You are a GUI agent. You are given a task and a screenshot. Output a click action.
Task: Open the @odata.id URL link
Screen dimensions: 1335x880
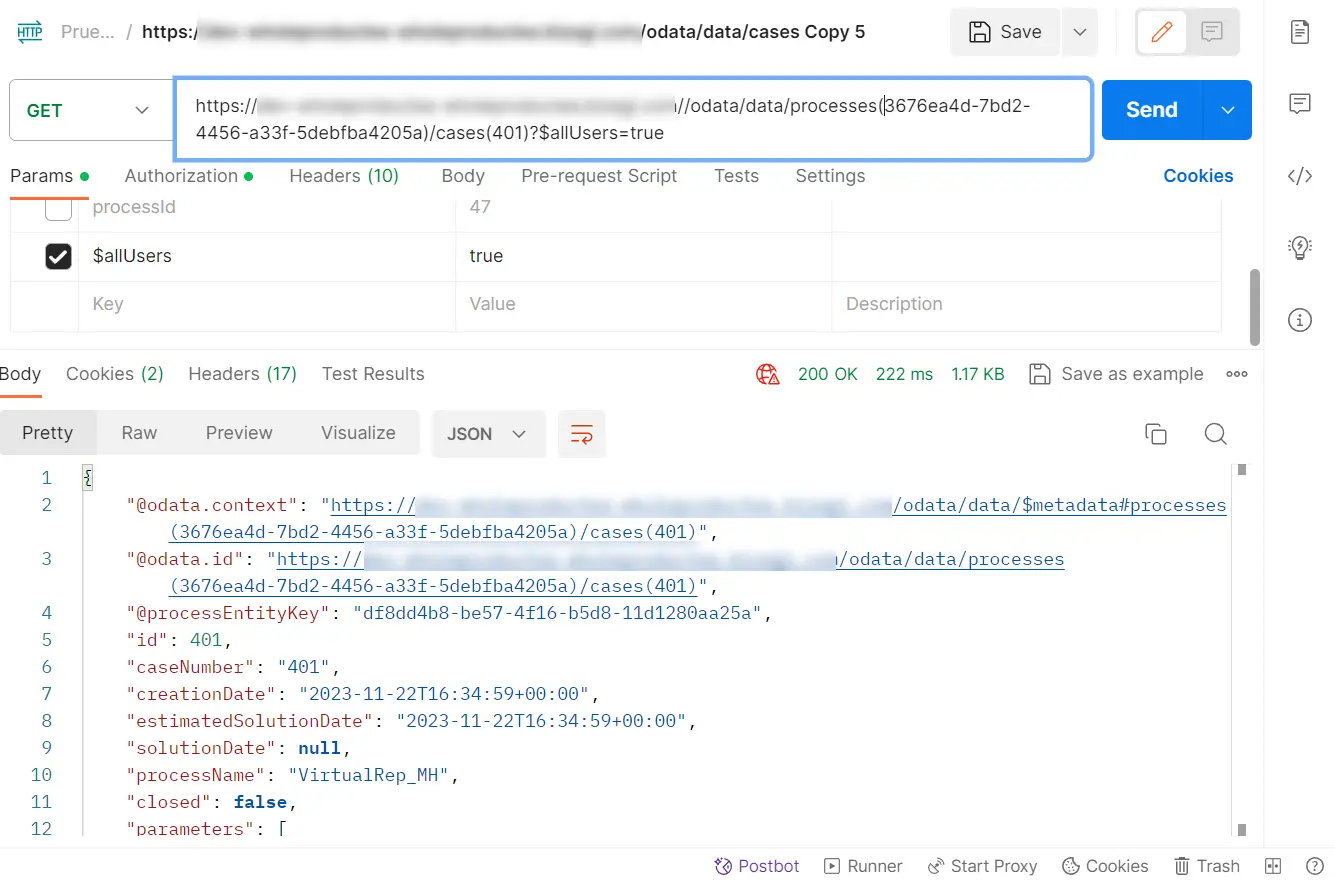[x=670, y=559]
